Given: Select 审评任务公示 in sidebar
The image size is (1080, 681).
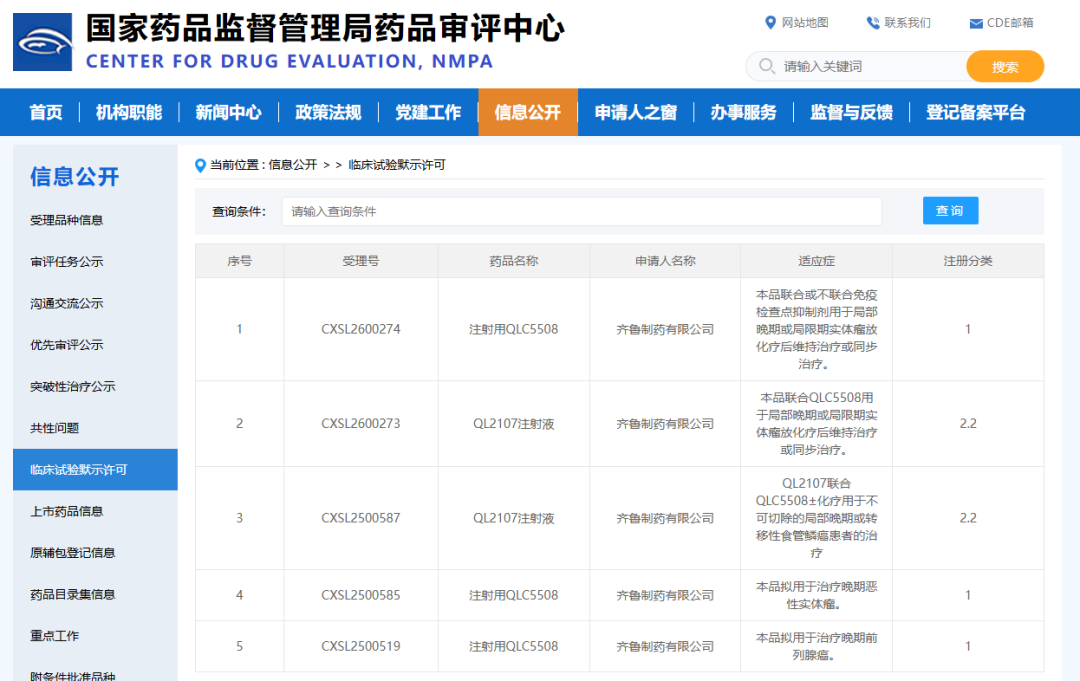Looking at the screenshot, I should 67,262.
